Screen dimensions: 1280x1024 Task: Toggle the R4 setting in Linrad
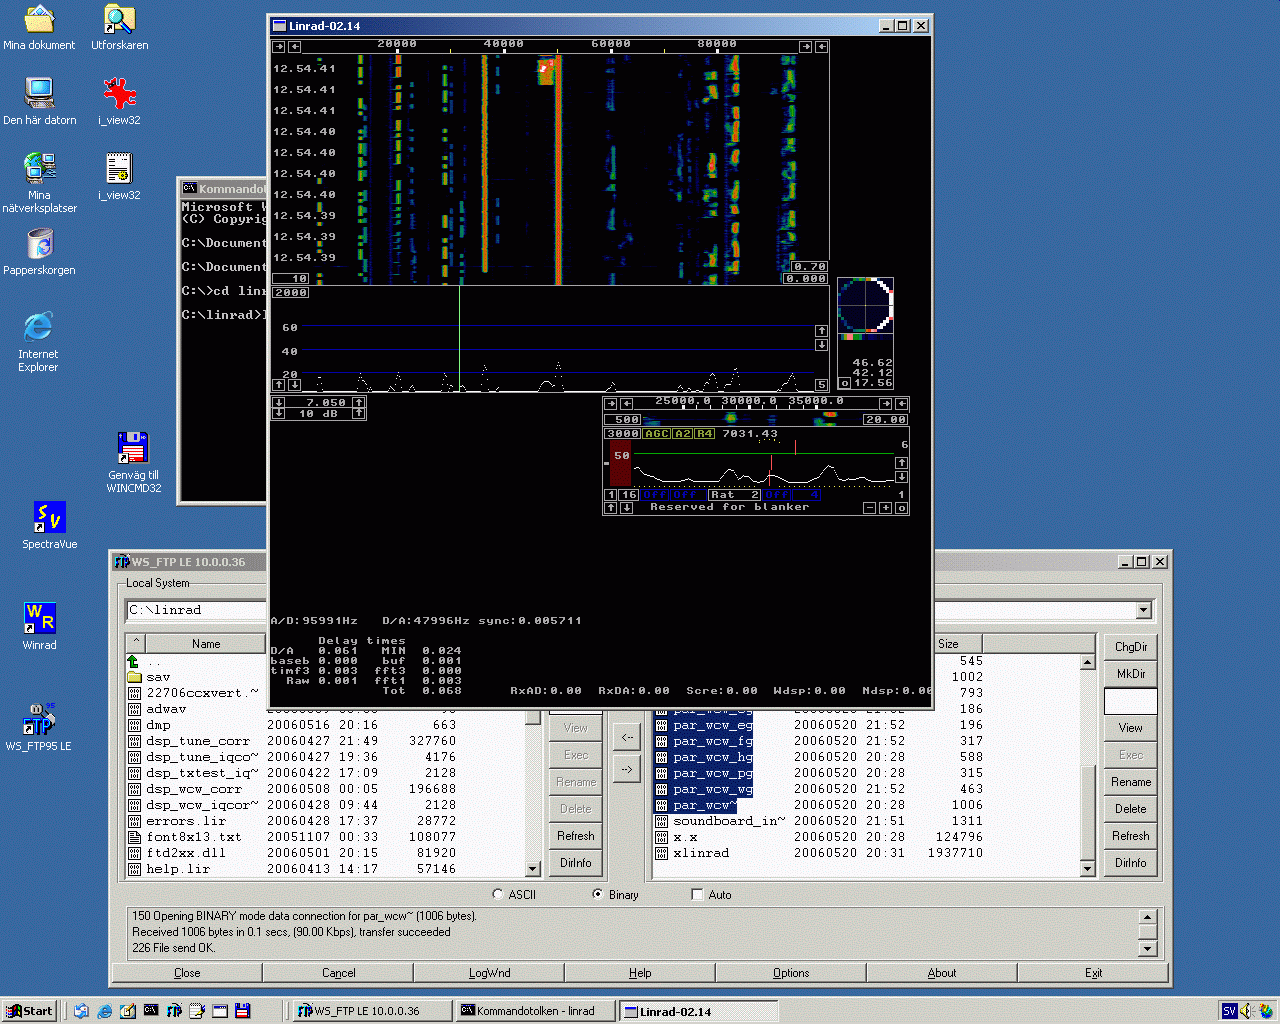(x=705, y=434)
